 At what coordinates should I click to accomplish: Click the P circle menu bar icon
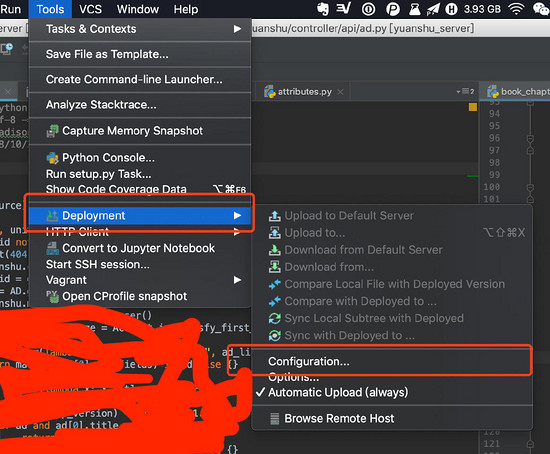click(393, 9)
